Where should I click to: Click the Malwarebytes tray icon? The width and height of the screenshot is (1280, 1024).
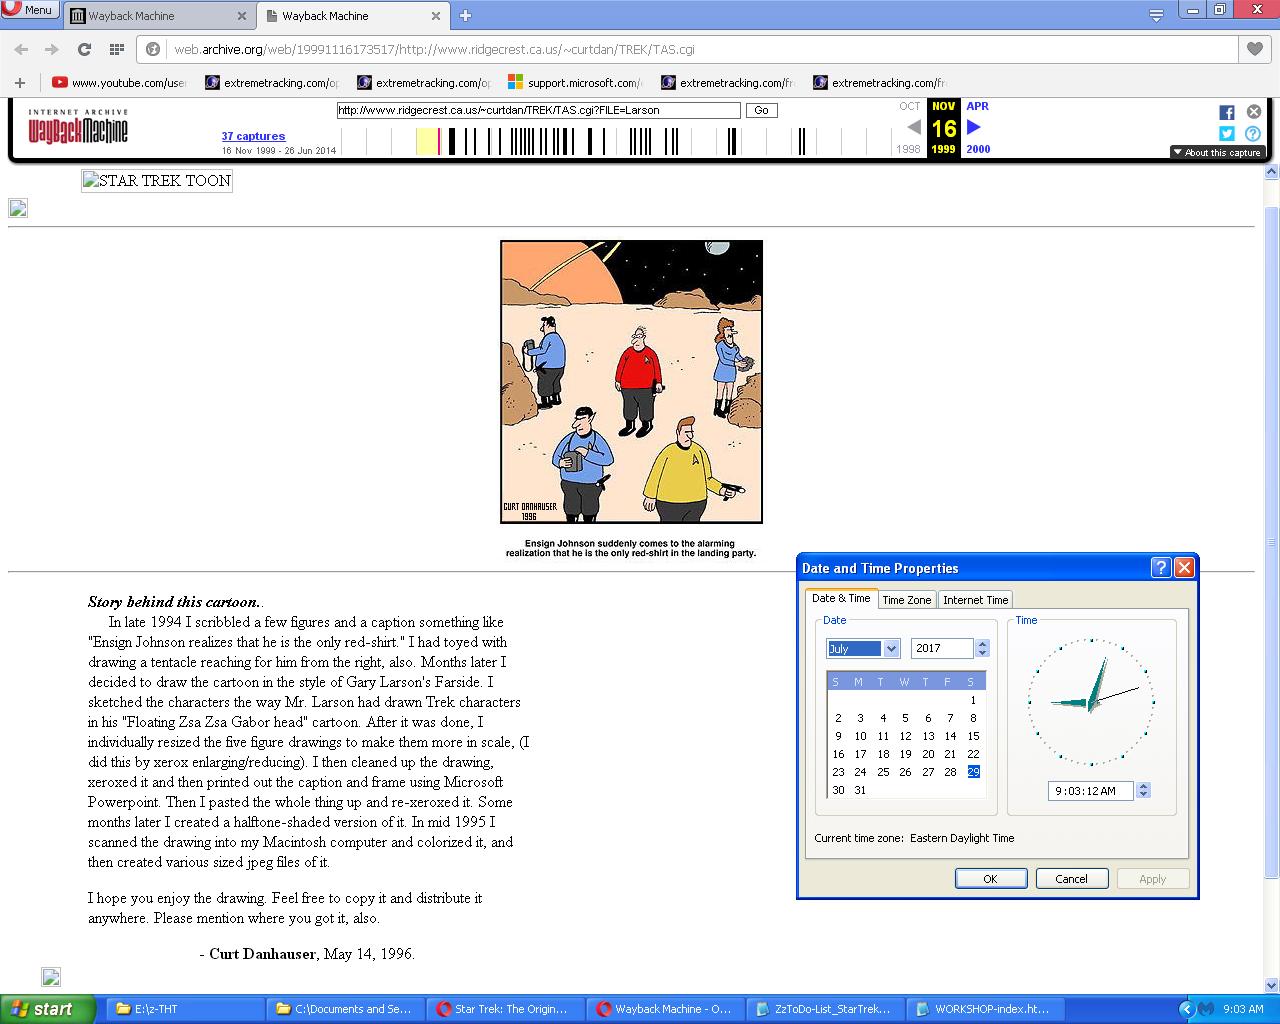1206,1009
